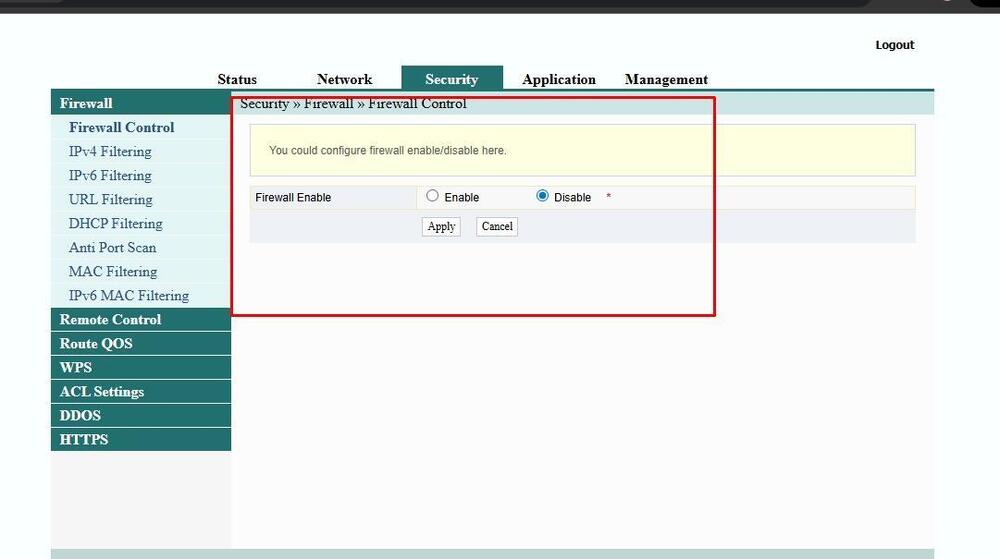Click the 'You could configure firewall' help text
The height and width of the screenshot is (559, 1000).
click(x=388, y=150)
